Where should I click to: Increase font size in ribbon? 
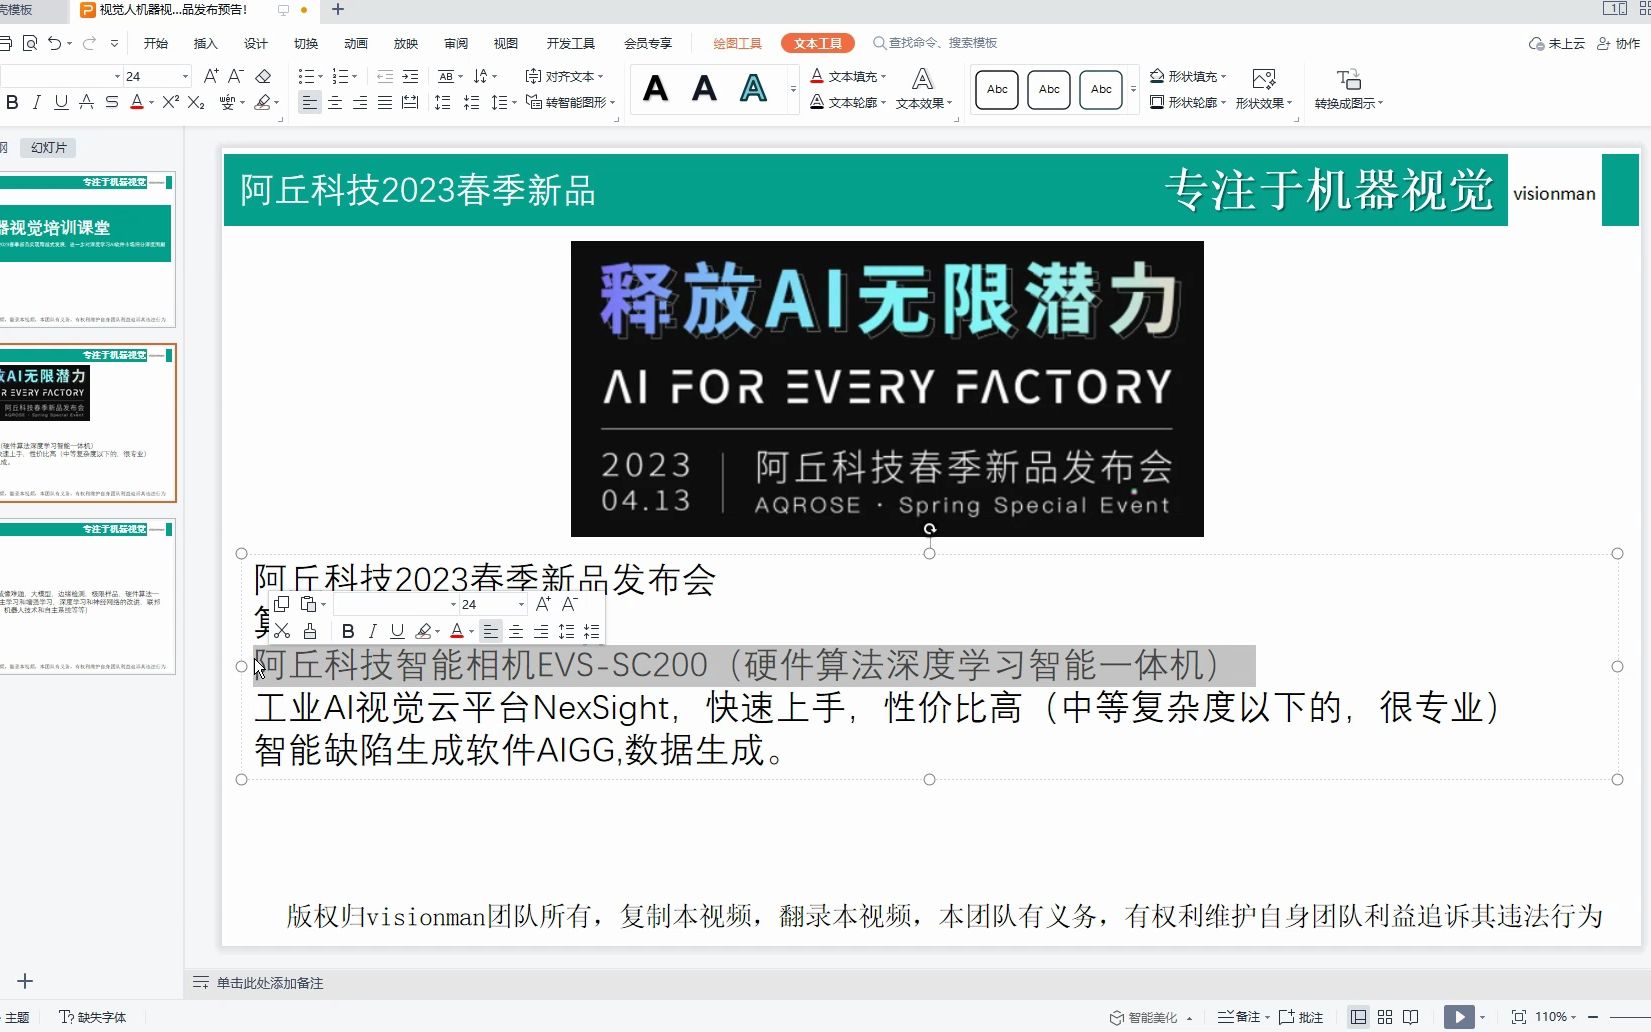coord(211,76)
